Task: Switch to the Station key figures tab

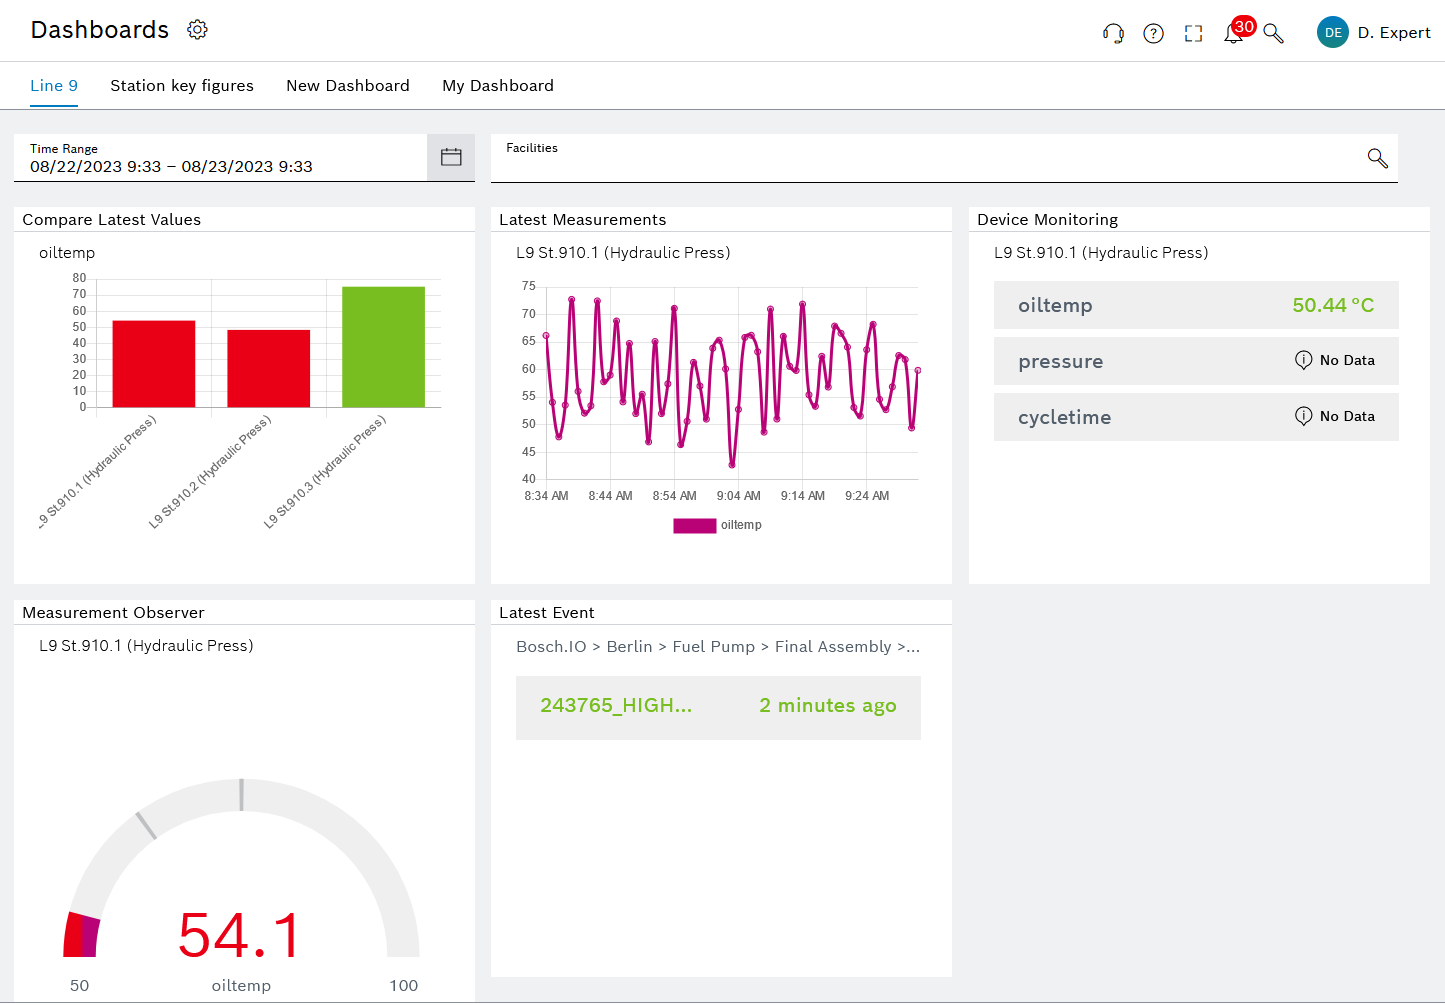Action: (x=182, y=85)
